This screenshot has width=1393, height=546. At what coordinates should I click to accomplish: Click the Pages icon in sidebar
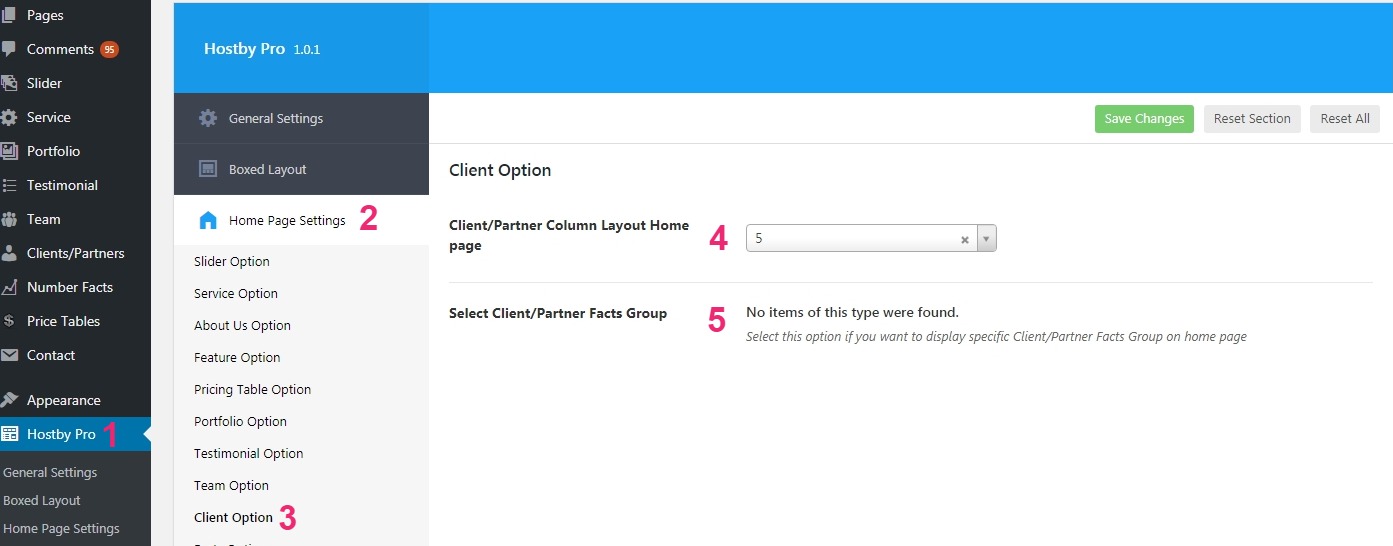click(9, 15)
